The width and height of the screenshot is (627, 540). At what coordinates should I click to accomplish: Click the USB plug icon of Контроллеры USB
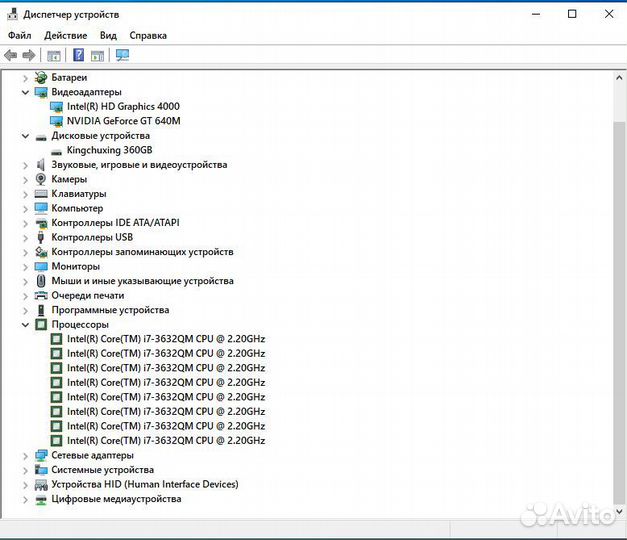pos(40,237)
